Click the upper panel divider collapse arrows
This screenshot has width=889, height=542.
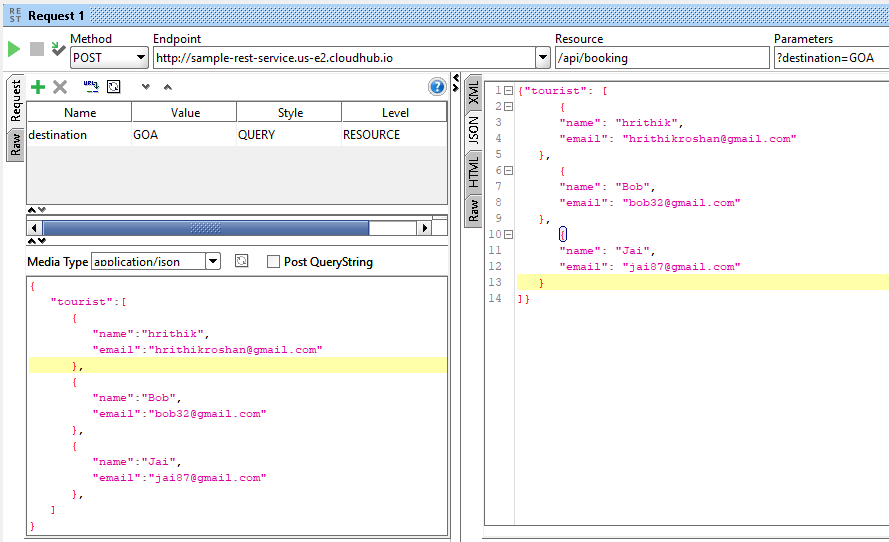coord(37,210)
